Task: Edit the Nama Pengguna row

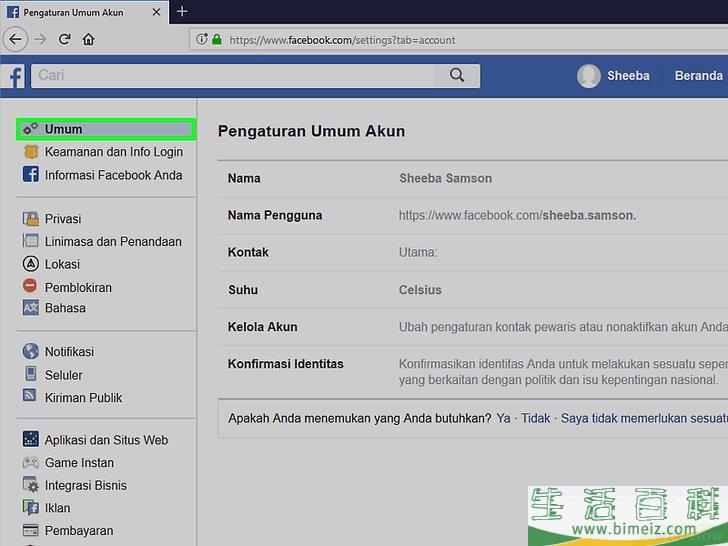Action: [473, 215]
